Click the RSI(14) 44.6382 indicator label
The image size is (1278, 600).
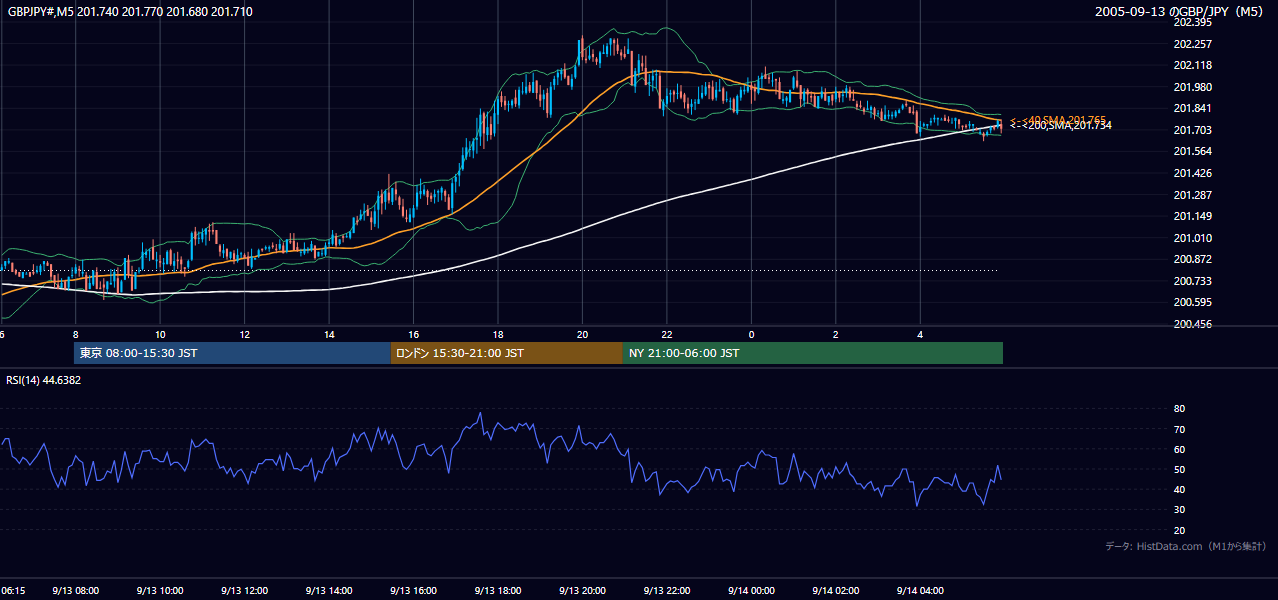pyautogui.click(x=44, y=381)
